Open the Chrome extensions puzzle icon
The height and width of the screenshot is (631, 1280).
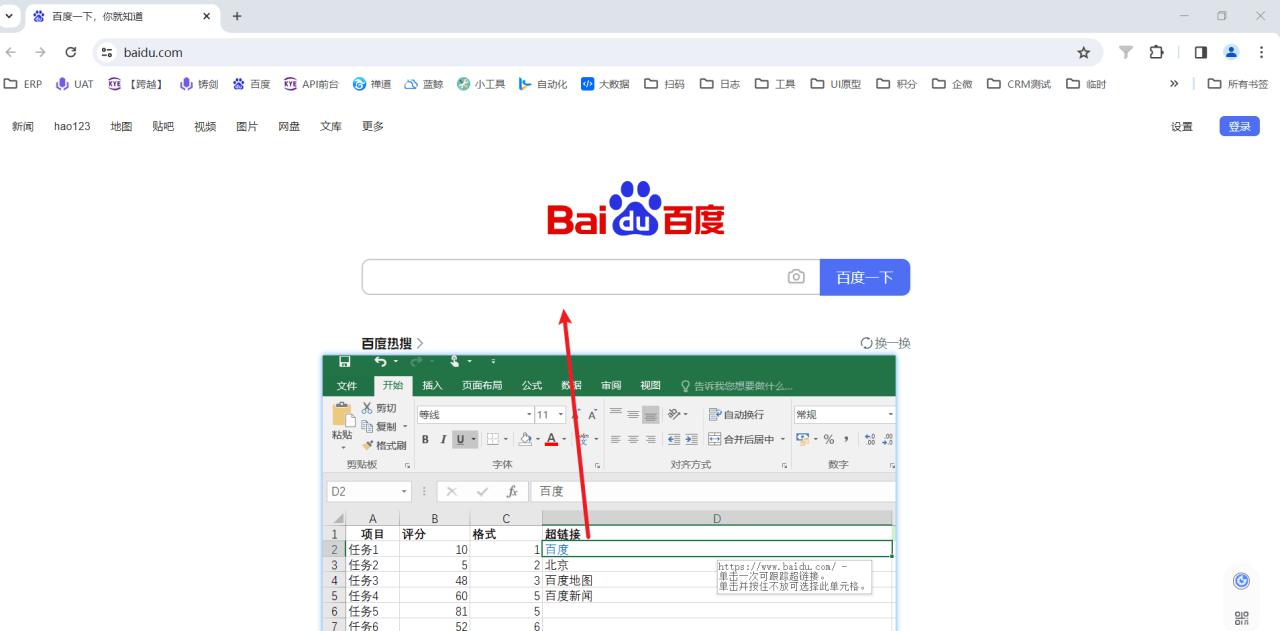1157,52
